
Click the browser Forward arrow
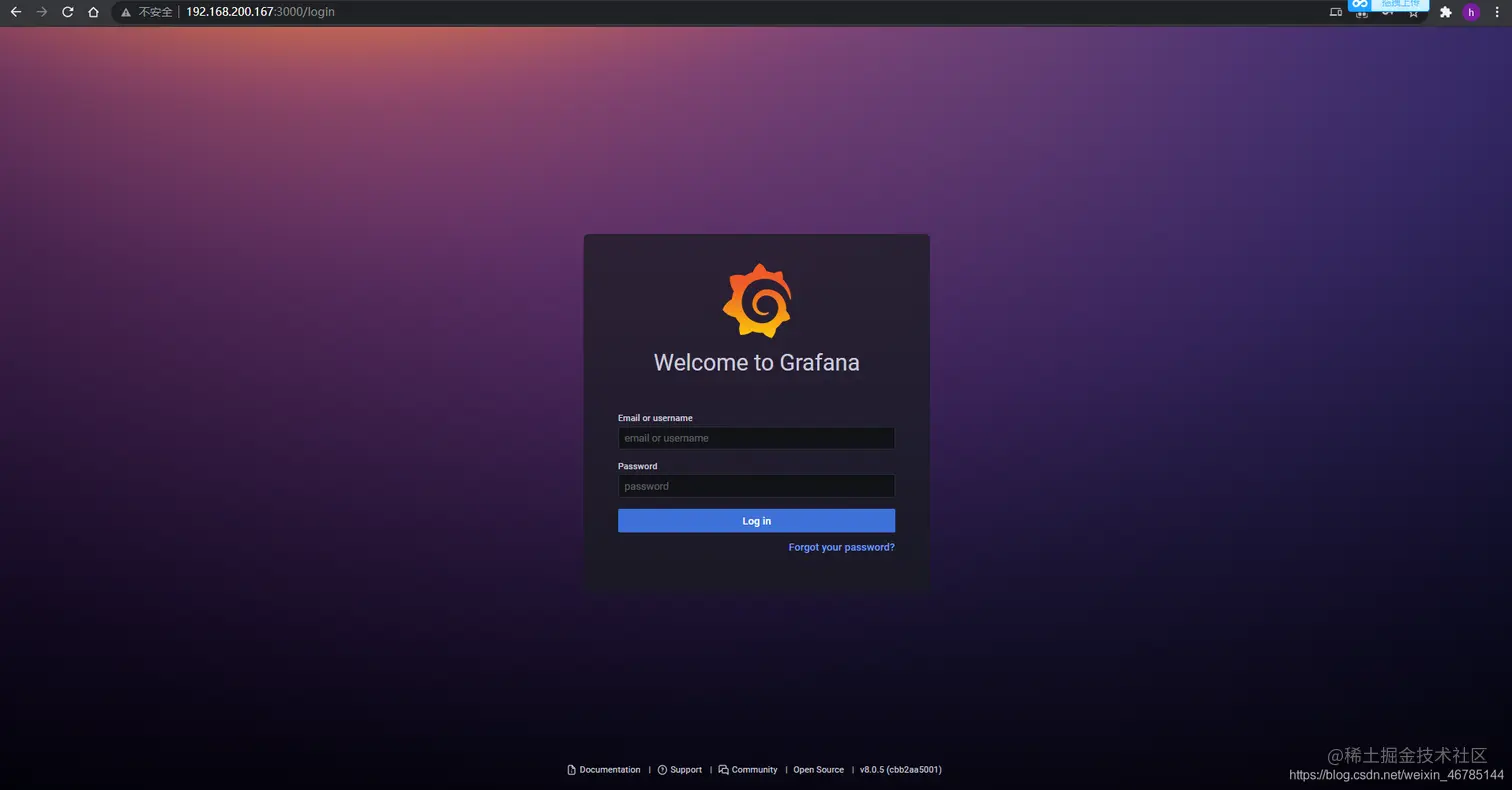click(42, 12)
